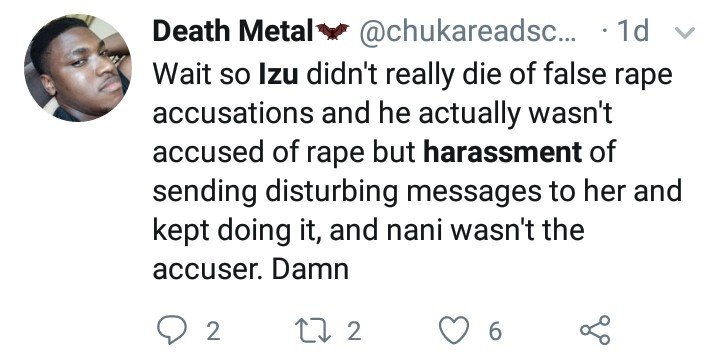Retweet this Death Metal post
The width and height of the screenshot is (720, 363).
tap(313, 330)
